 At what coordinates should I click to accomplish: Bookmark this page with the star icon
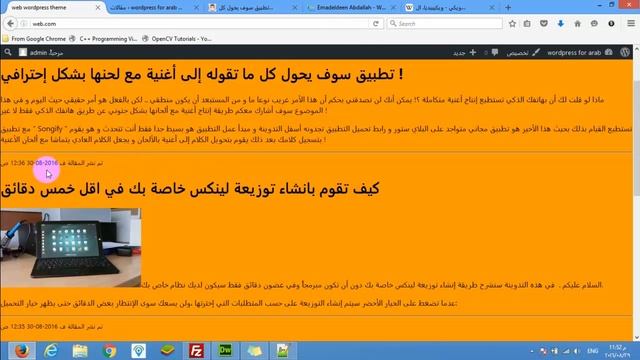512,24
